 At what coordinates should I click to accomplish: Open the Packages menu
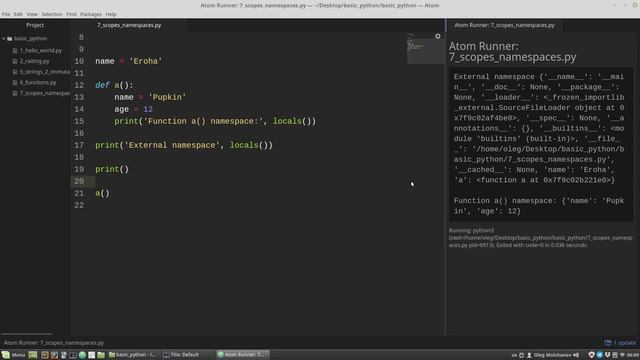(91, 14)
